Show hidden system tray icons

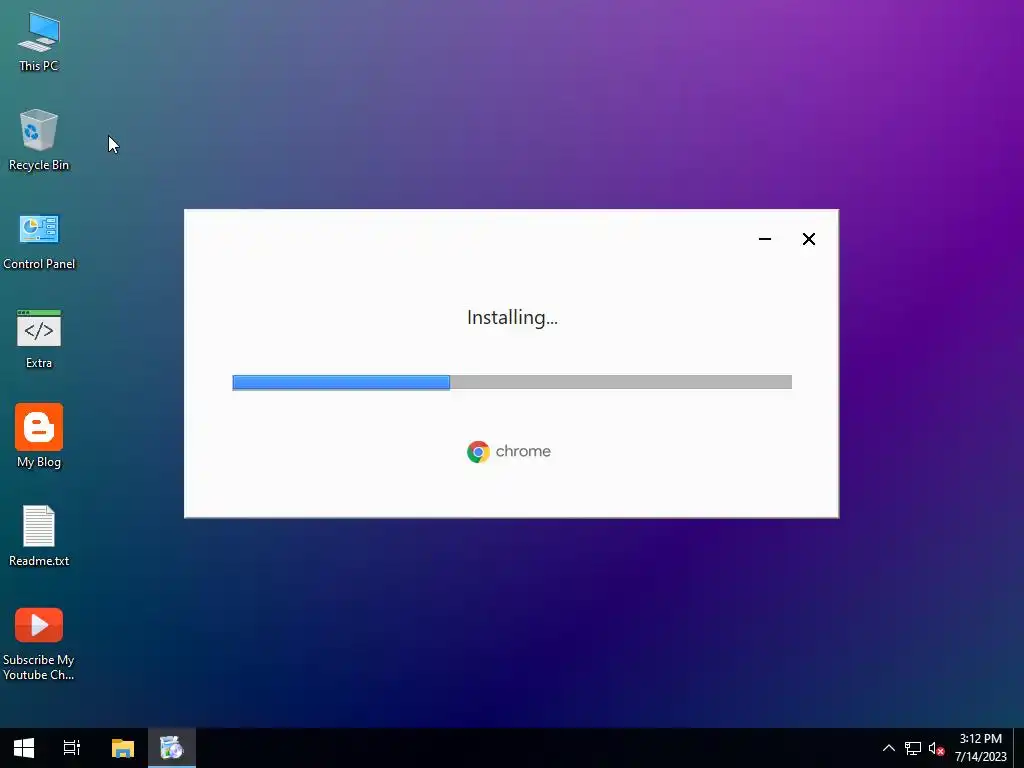889,748
